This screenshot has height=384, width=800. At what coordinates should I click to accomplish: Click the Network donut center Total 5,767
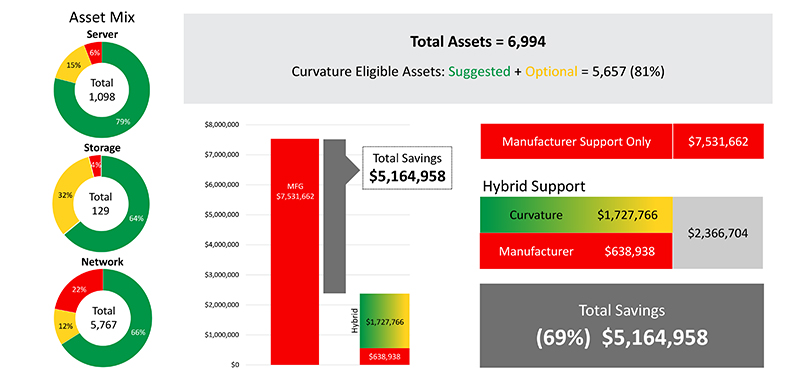[103, 317]
